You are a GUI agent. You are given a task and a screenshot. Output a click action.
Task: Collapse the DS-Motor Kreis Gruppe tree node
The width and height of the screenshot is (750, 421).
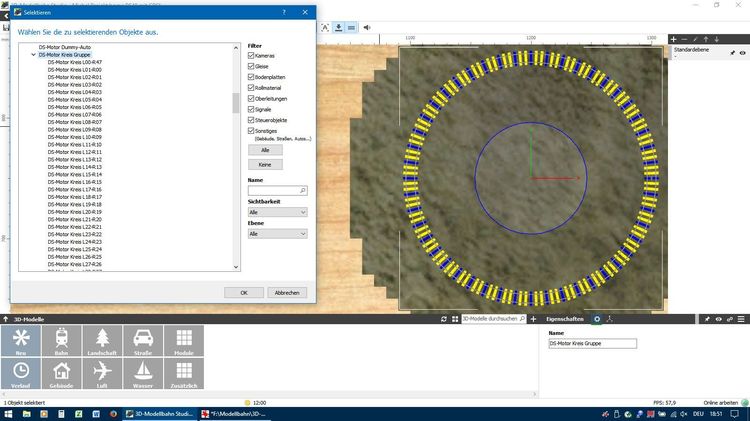coord(33,55)
